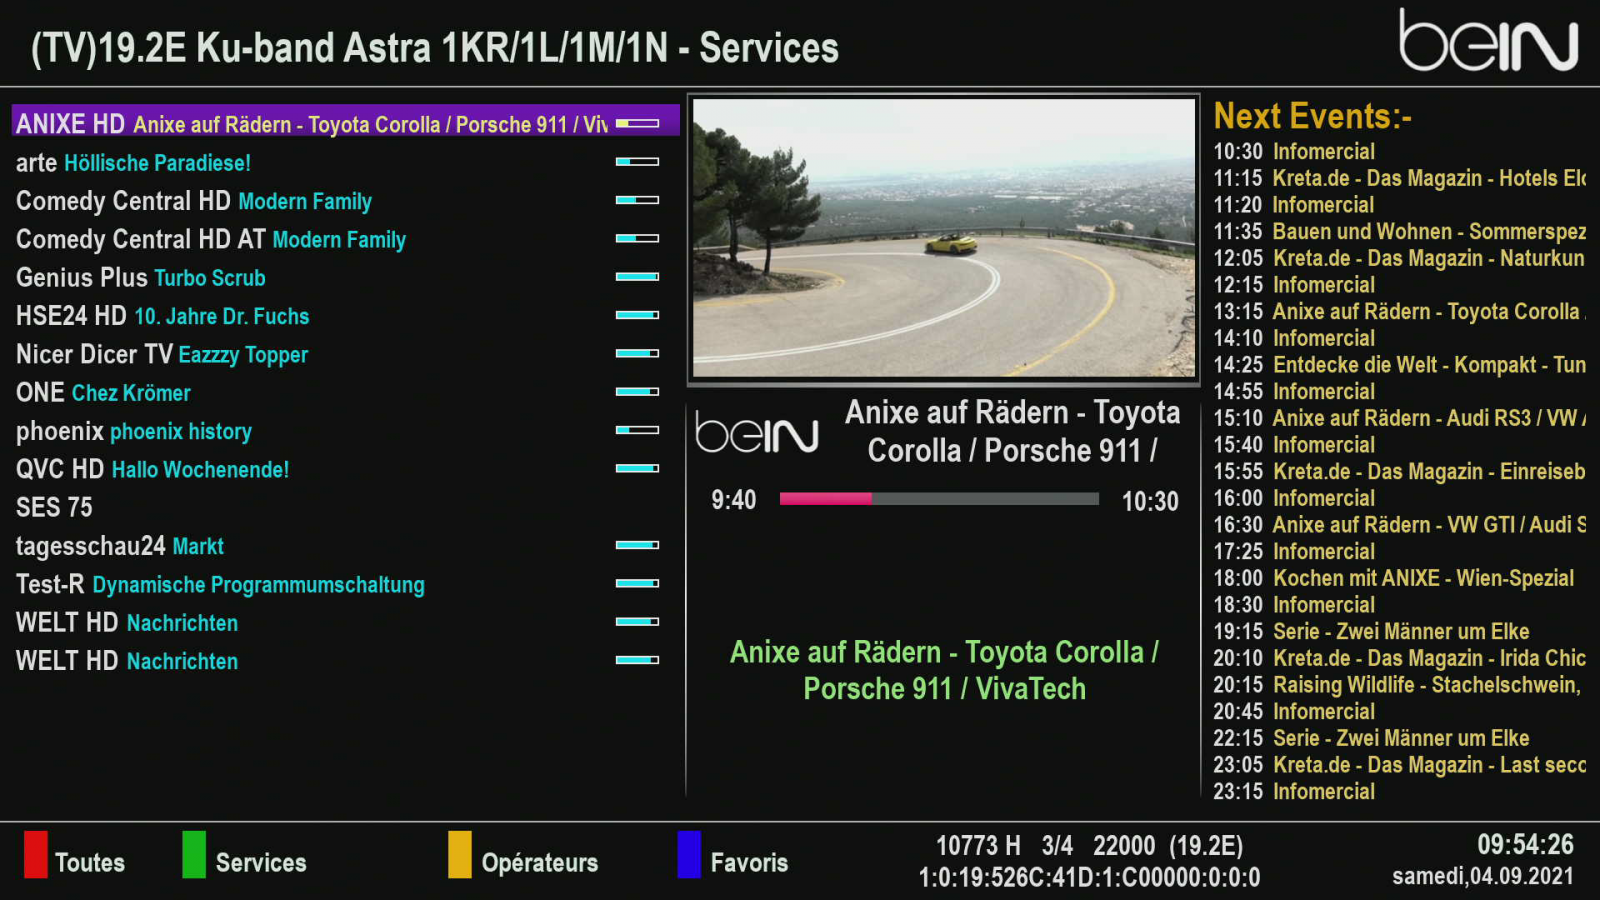Select the green Services color button

[x=194, y=855]
